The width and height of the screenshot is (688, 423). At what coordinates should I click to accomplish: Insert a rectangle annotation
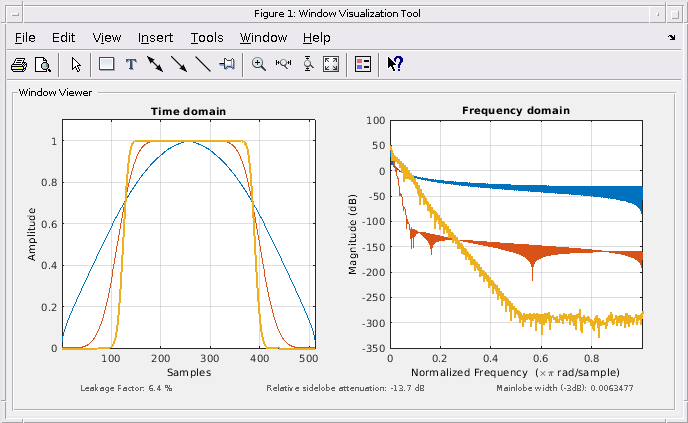107,64
